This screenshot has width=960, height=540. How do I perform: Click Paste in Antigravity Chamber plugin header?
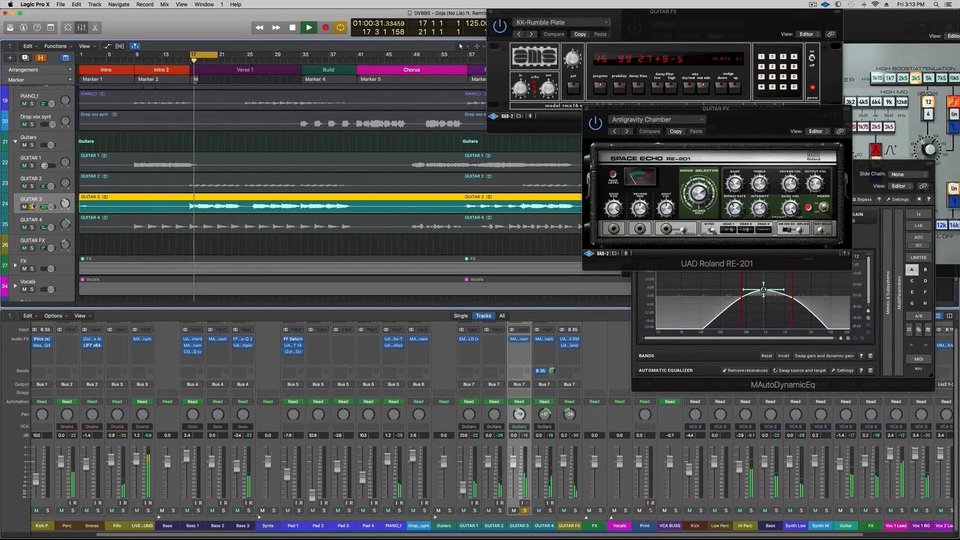[696, 131]
